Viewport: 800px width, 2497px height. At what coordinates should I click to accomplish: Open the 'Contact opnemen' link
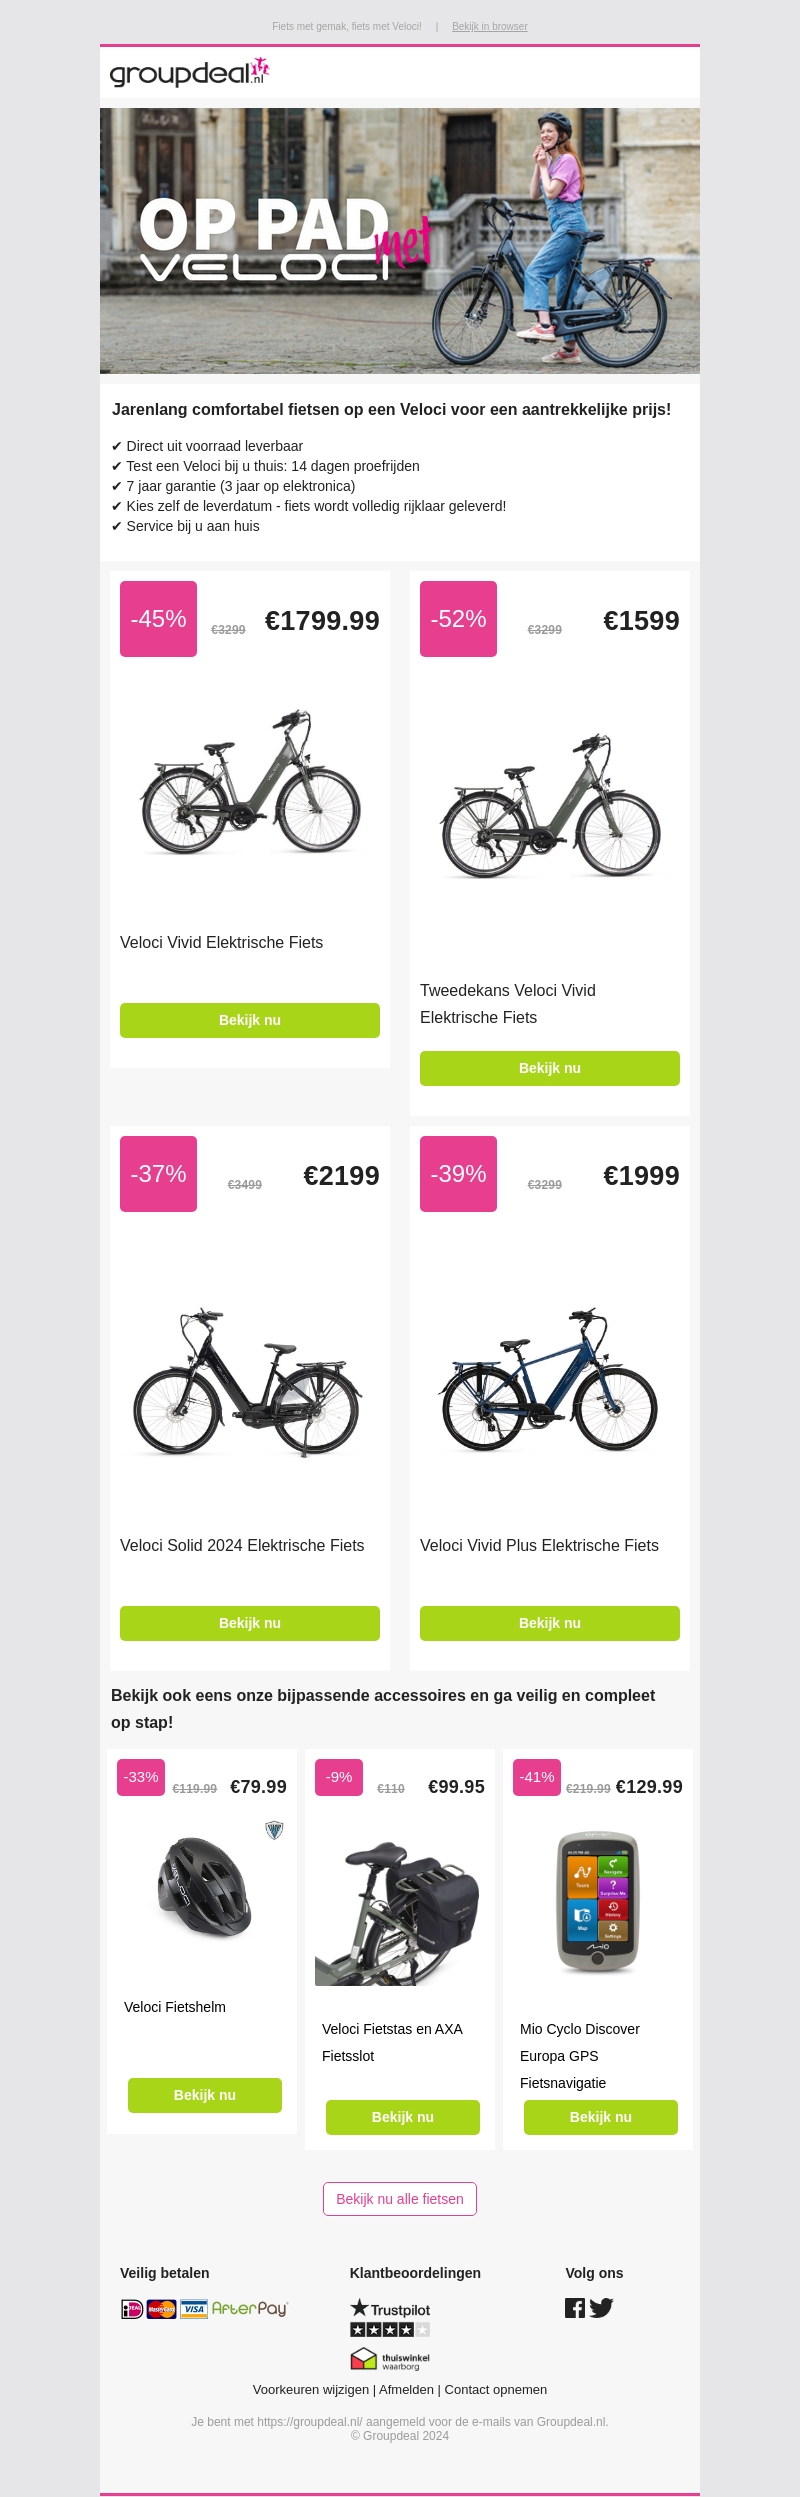click(496, 2389)
